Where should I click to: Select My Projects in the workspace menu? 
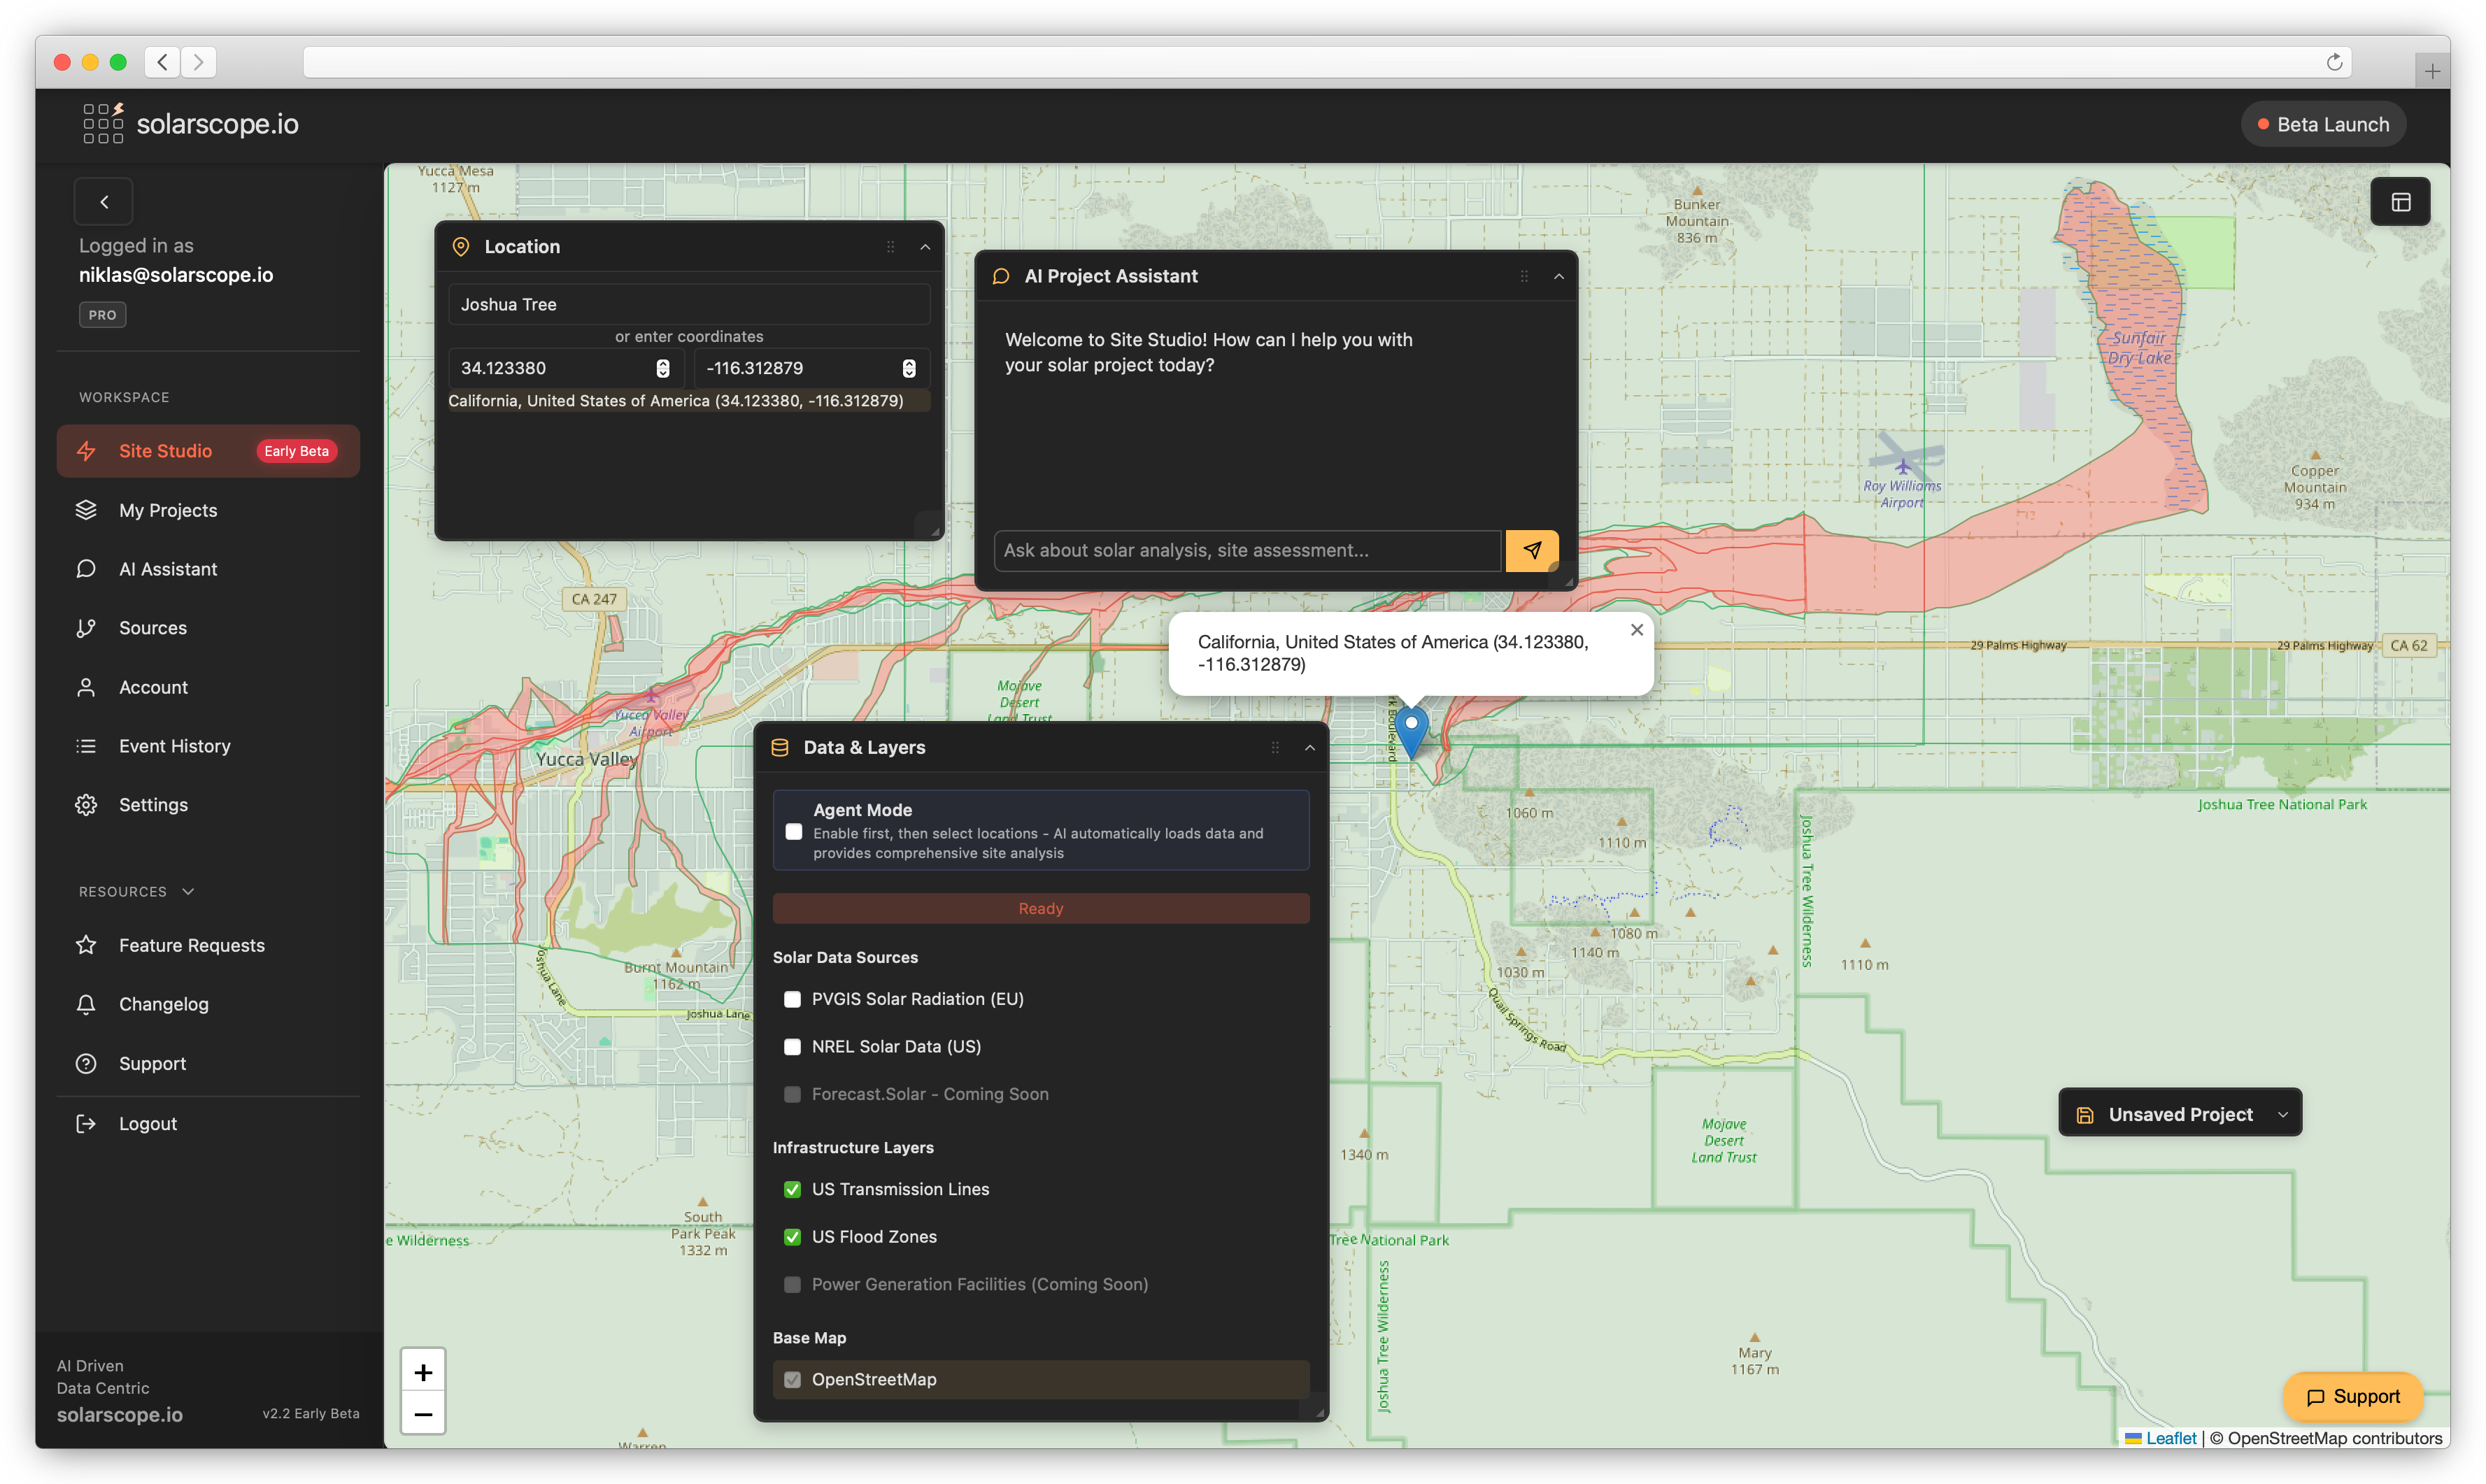pos(168,510)
